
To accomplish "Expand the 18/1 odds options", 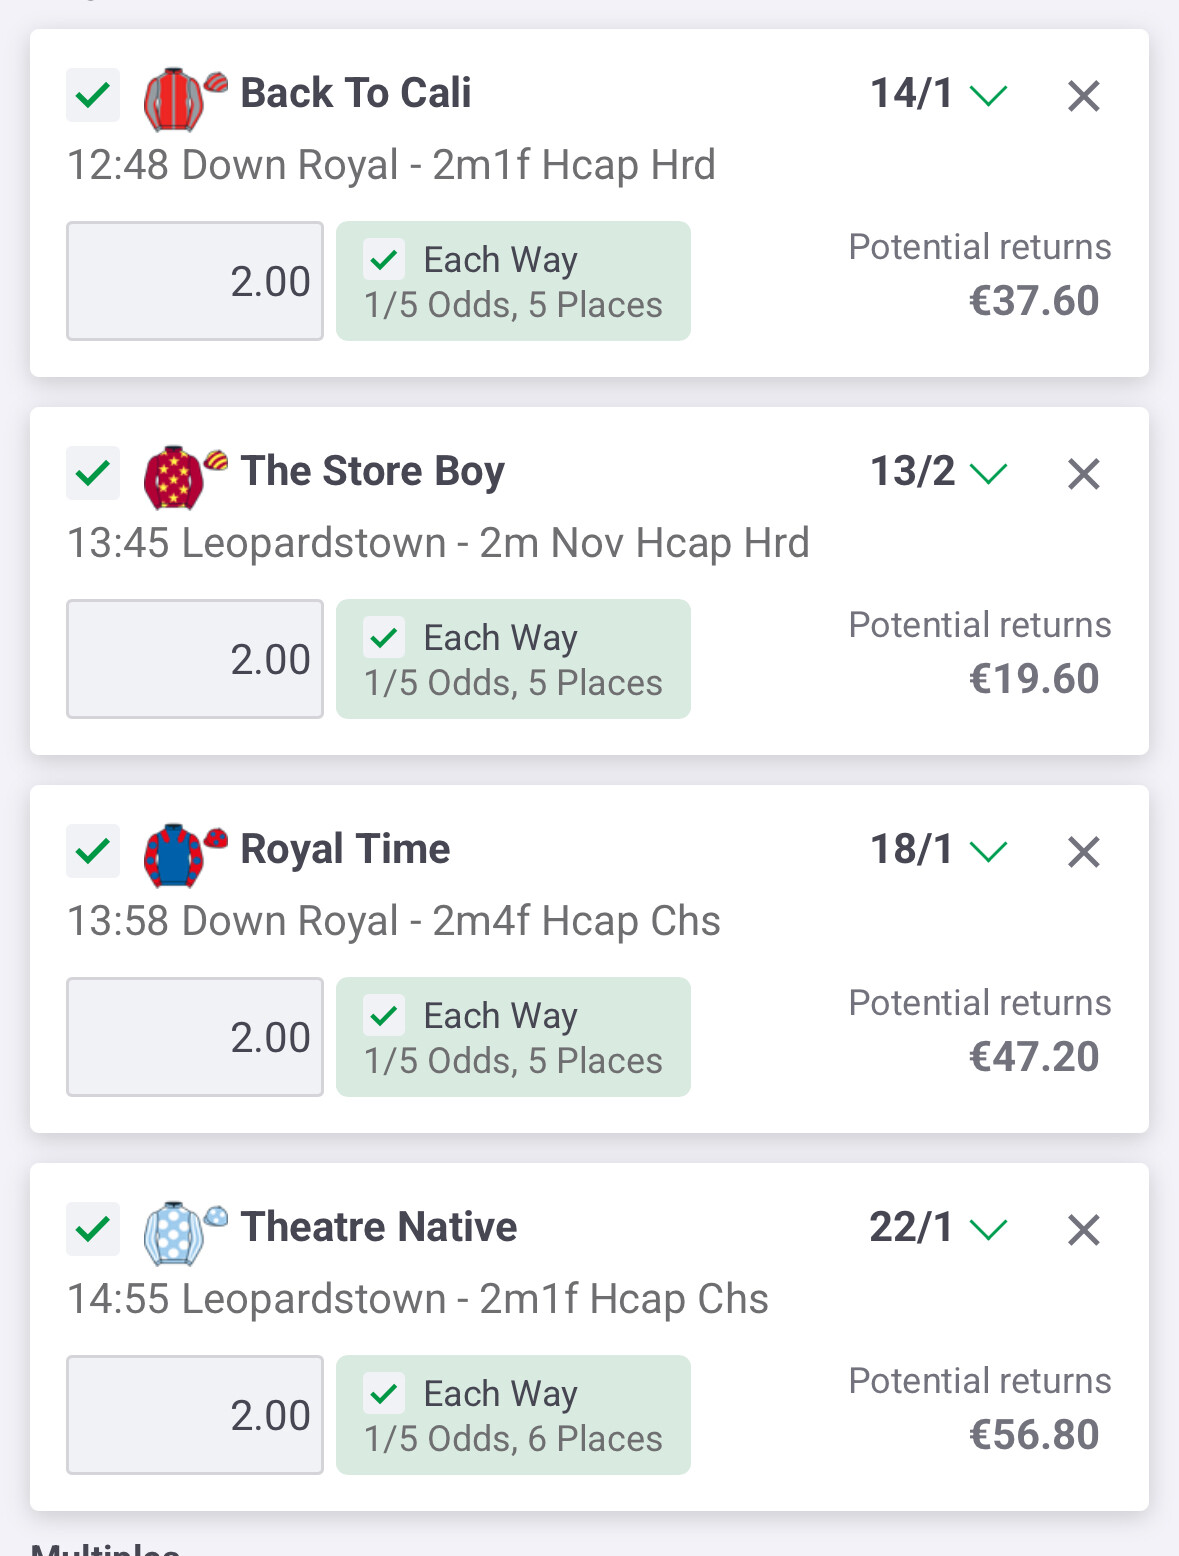I will tap(988, 852).
